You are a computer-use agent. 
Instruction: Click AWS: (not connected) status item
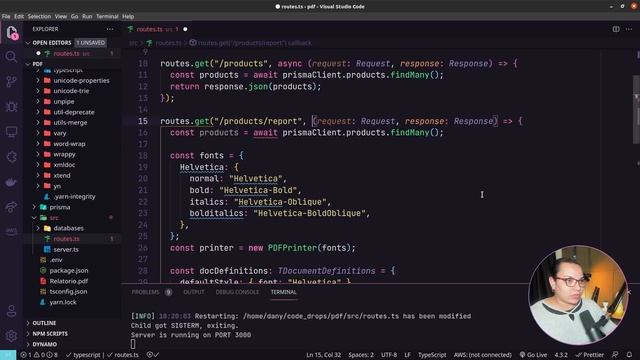[482, 355]
